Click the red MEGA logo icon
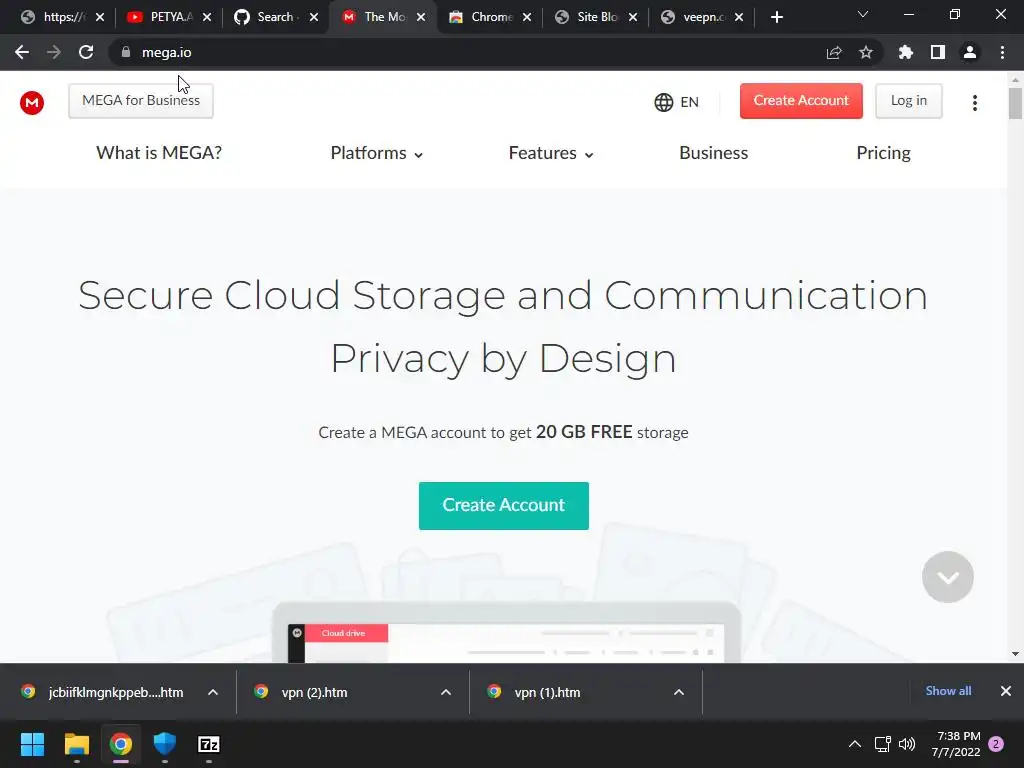 coord(31,103)
